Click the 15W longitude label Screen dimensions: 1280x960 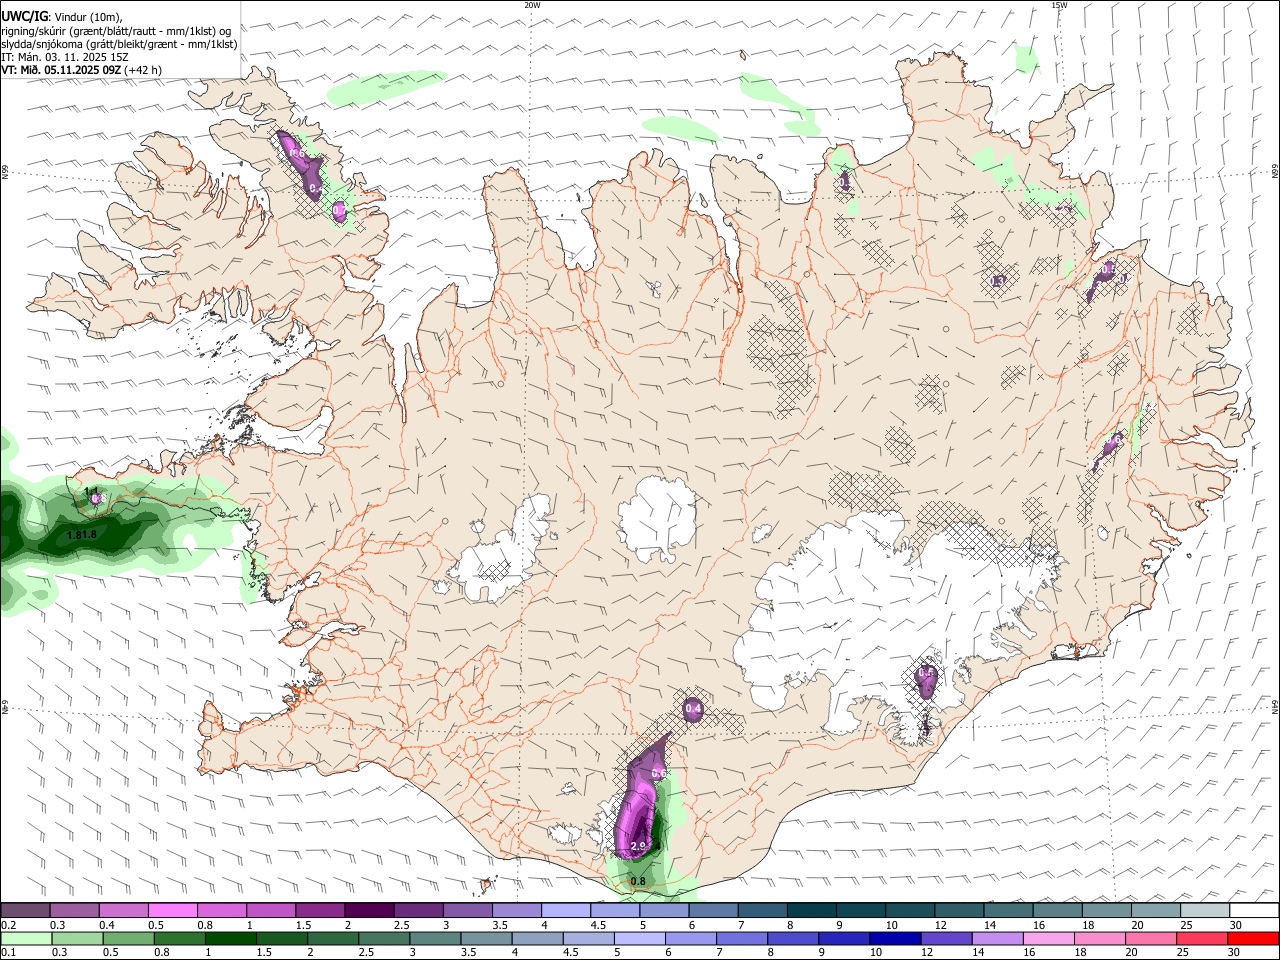(x=1059, y=5)
